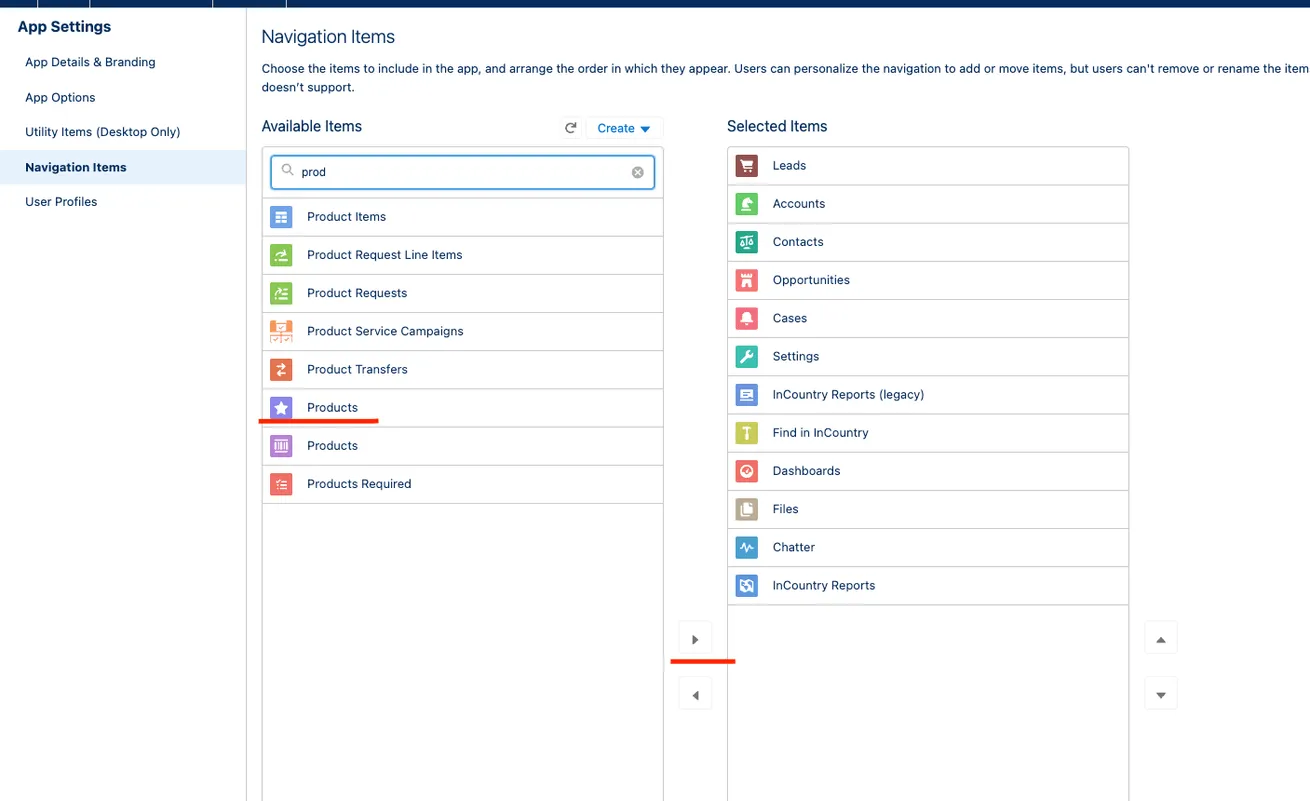Click the Leads cart icon

tap(747, 166)
